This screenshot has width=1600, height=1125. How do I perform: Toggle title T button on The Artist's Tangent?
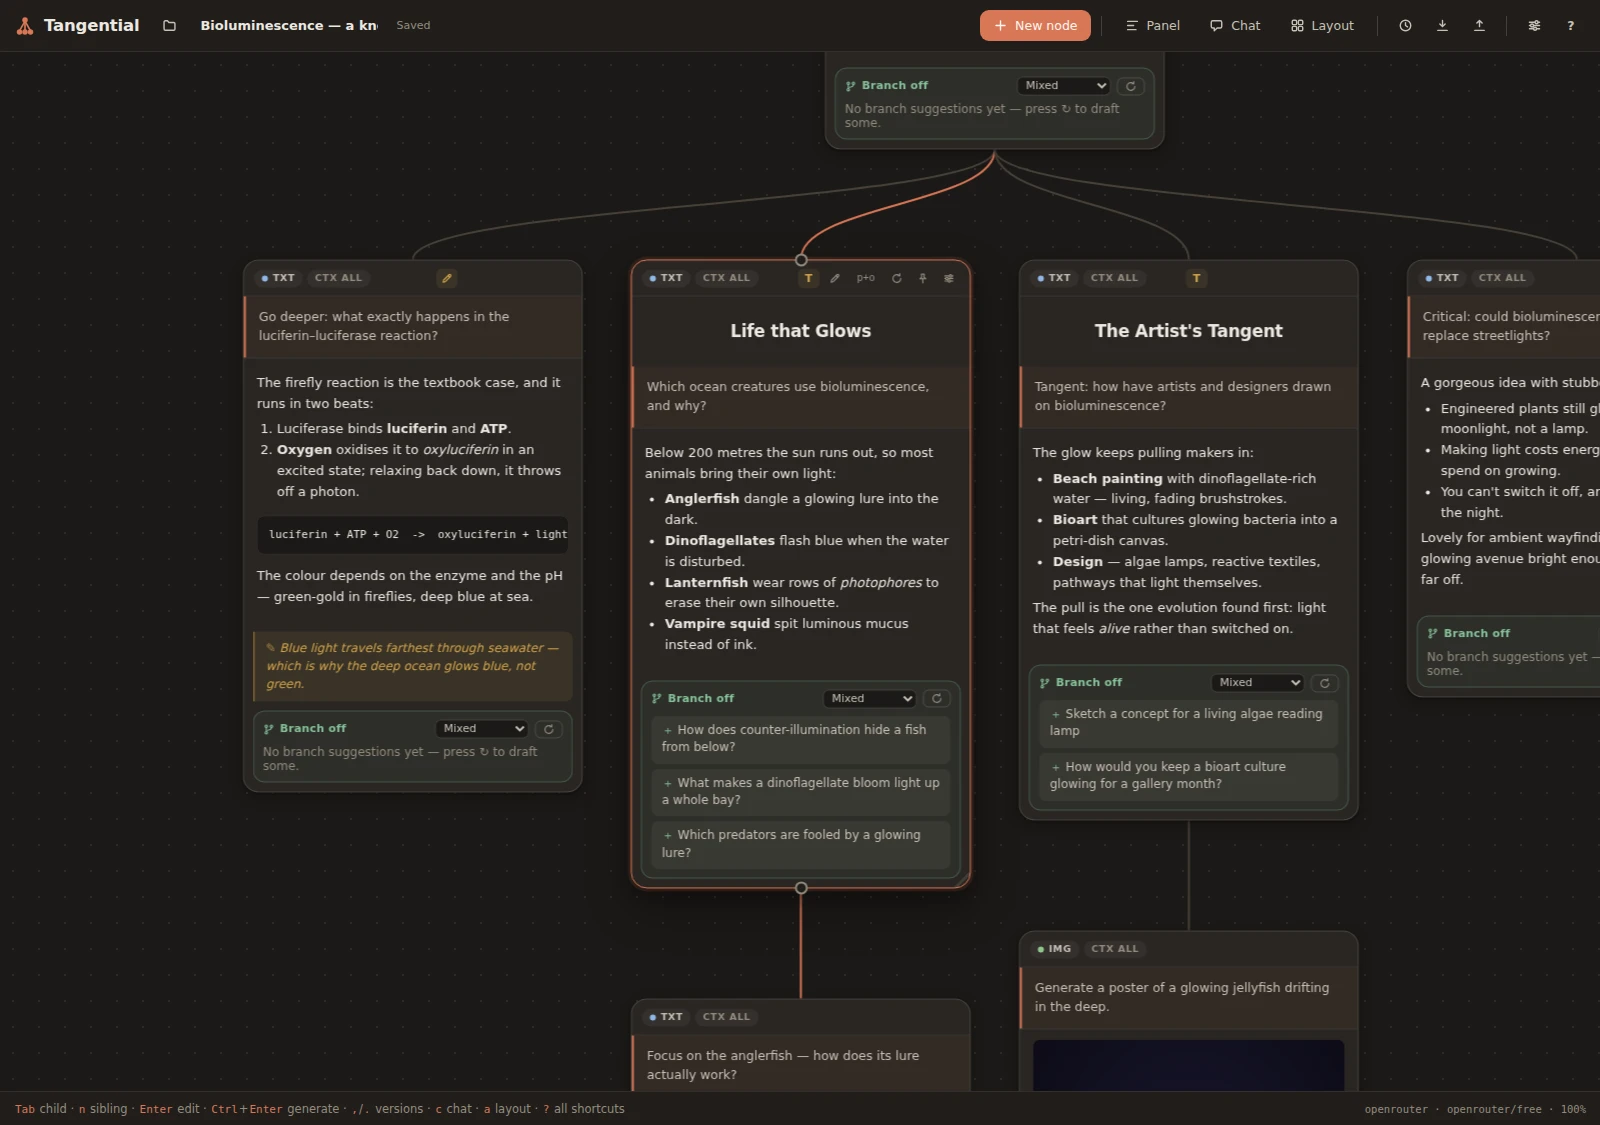click(x=1197, y=278)
